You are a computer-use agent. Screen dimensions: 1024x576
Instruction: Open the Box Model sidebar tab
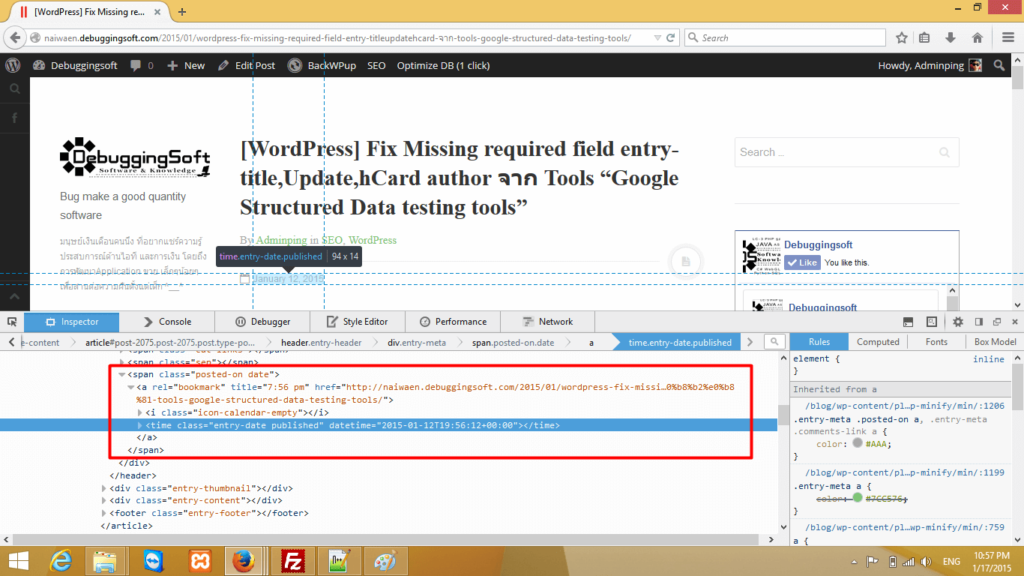(x=995, y=342)
